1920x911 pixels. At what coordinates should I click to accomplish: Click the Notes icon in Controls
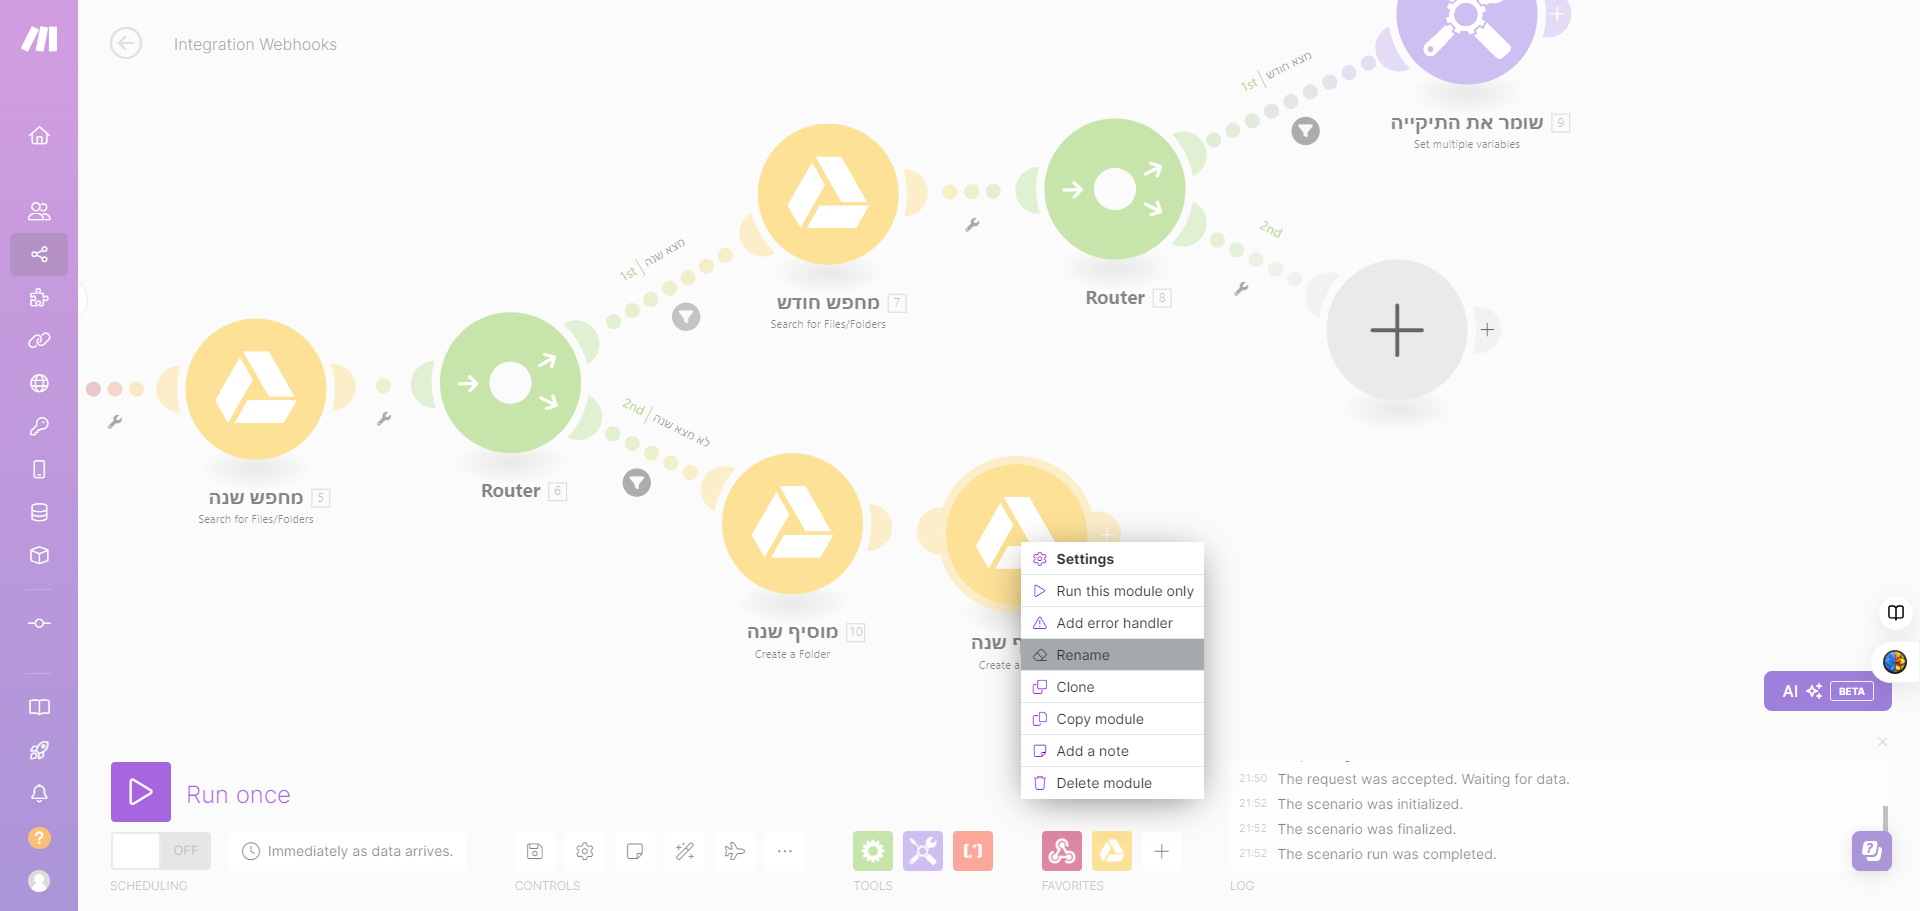[x=635, y=851]
